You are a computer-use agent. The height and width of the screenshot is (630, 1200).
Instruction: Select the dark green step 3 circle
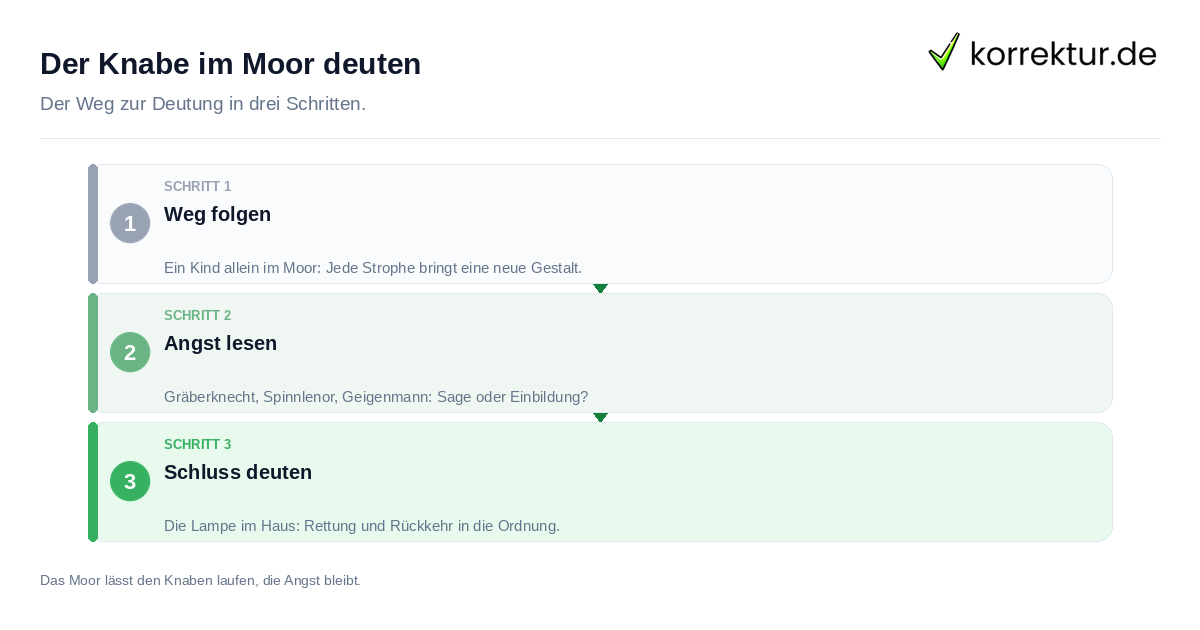130,481
